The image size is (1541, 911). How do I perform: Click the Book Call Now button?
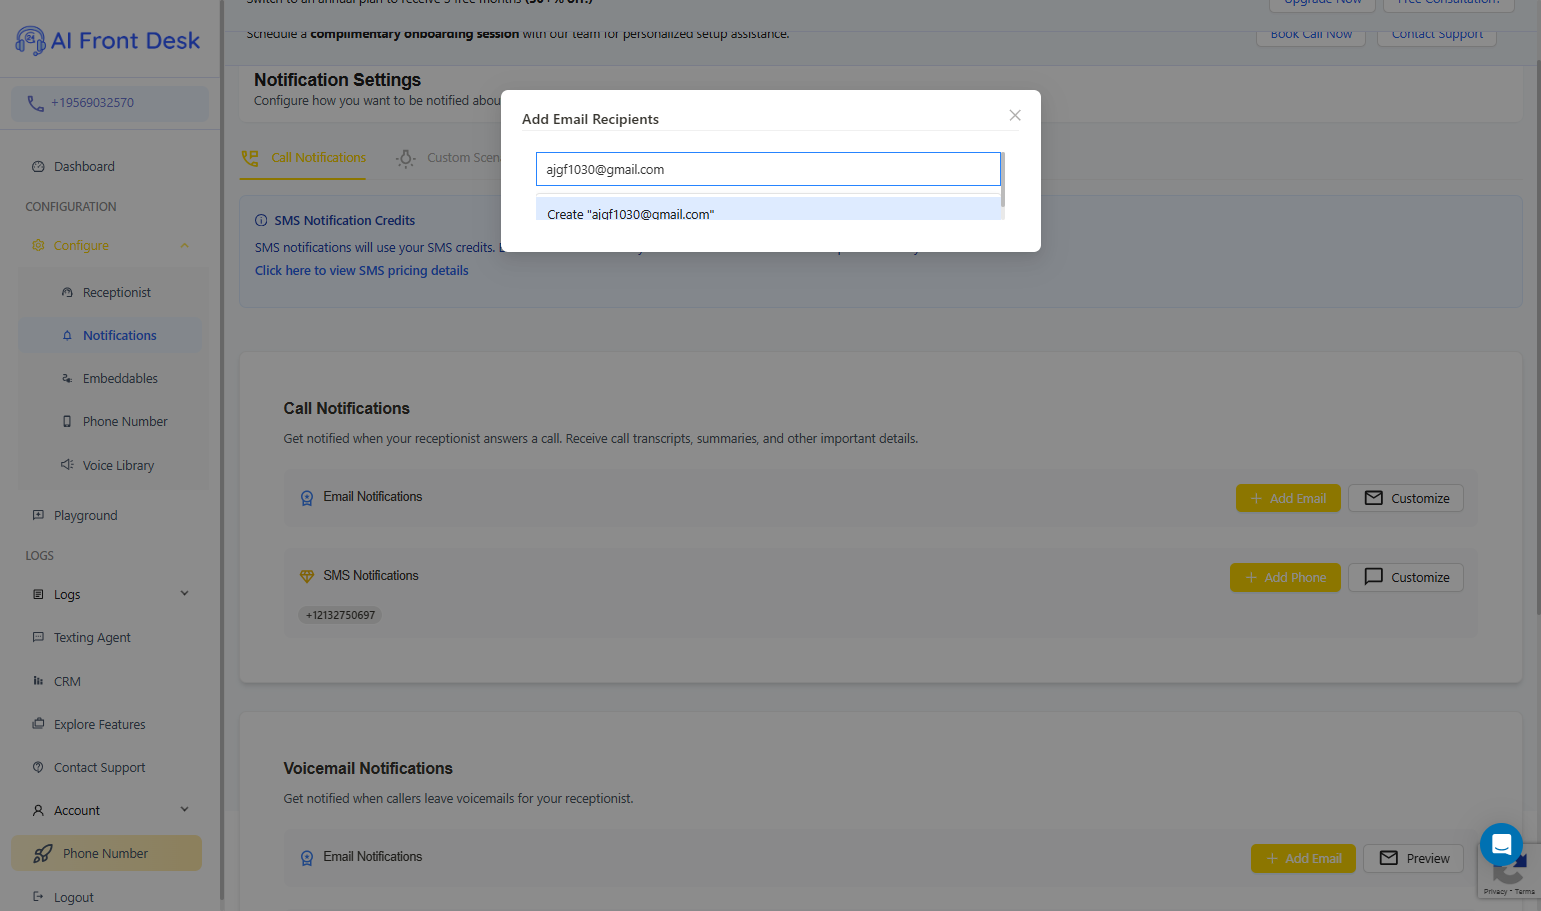tap(1311, 35)
